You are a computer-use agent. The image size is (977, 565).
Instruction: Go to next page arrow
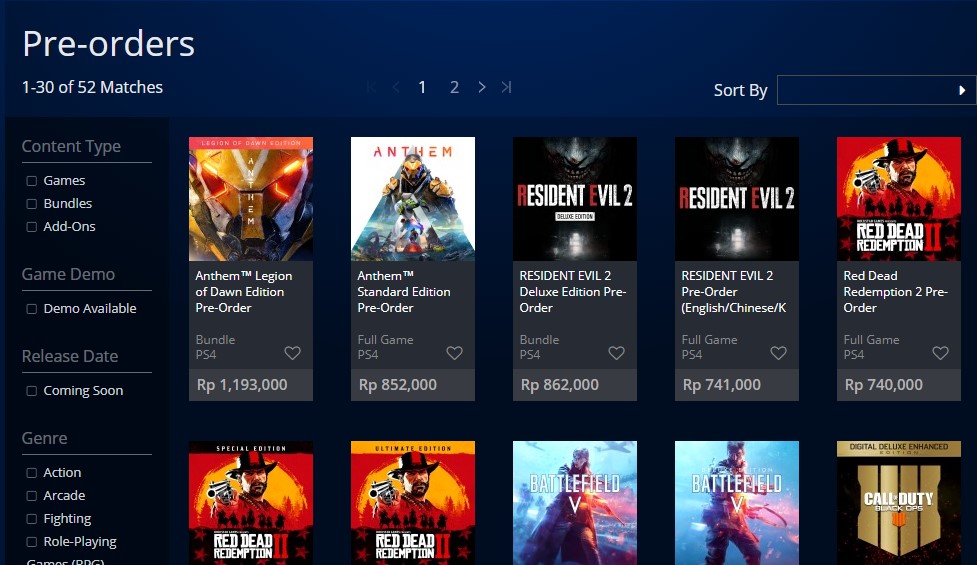pos(482,87)
